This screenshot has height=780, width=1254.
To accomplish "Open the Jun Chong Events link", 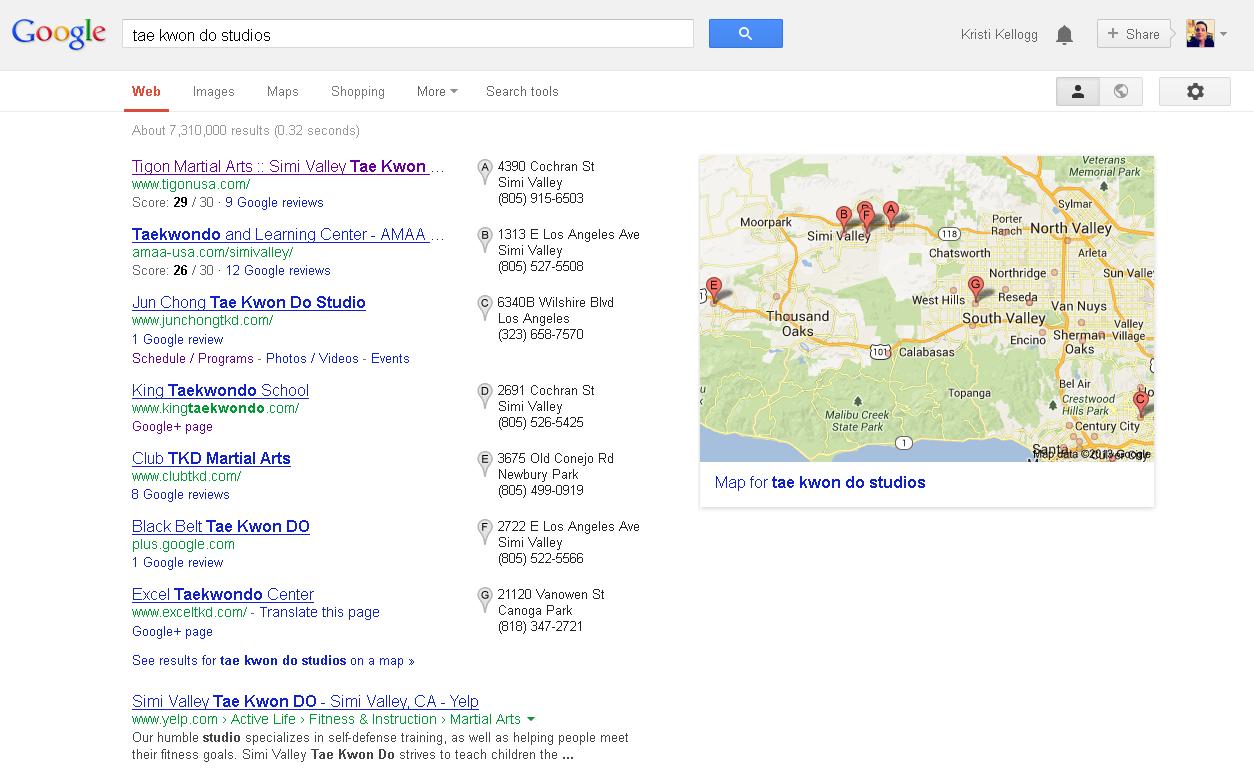I will click(x=390, y=358).
